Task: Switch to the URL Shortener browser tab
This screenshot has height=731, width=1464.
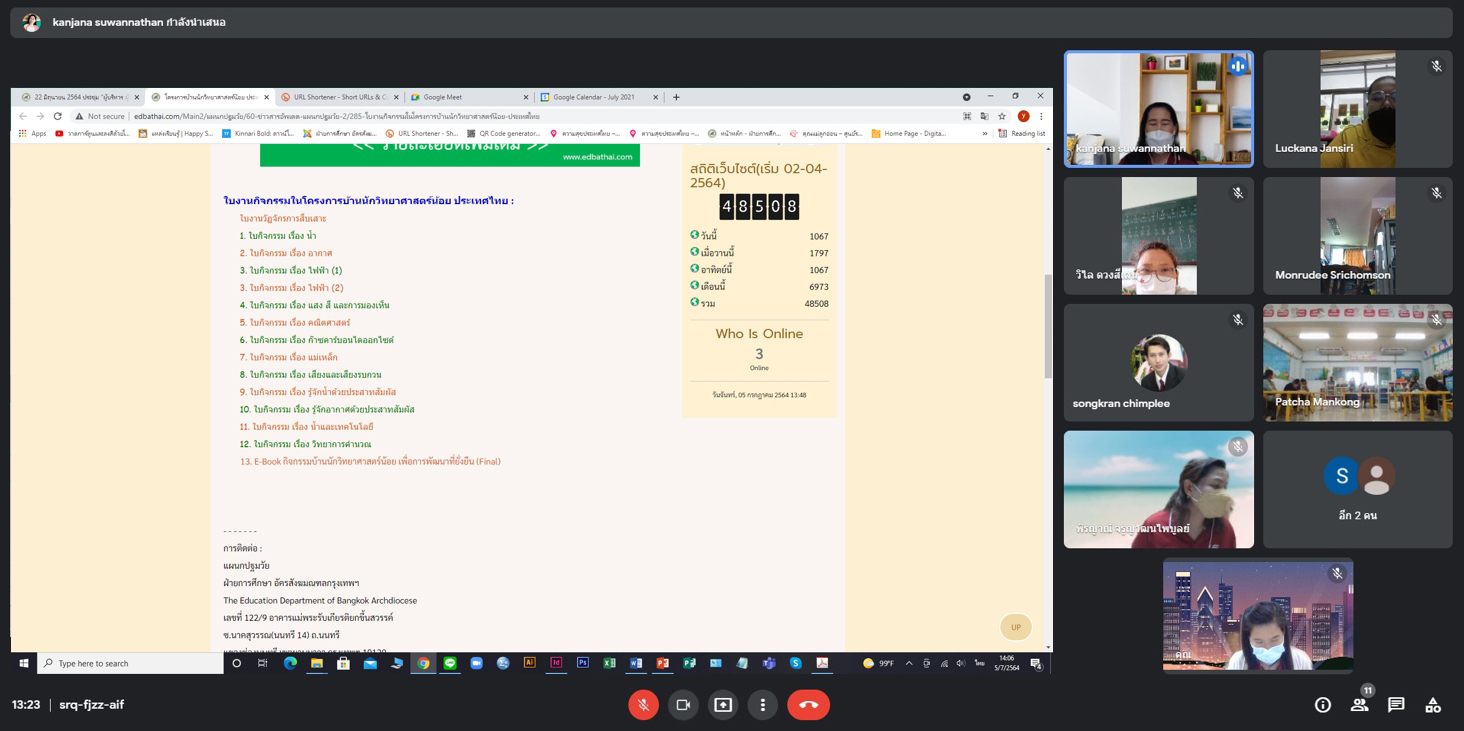Action: [339, 97]
